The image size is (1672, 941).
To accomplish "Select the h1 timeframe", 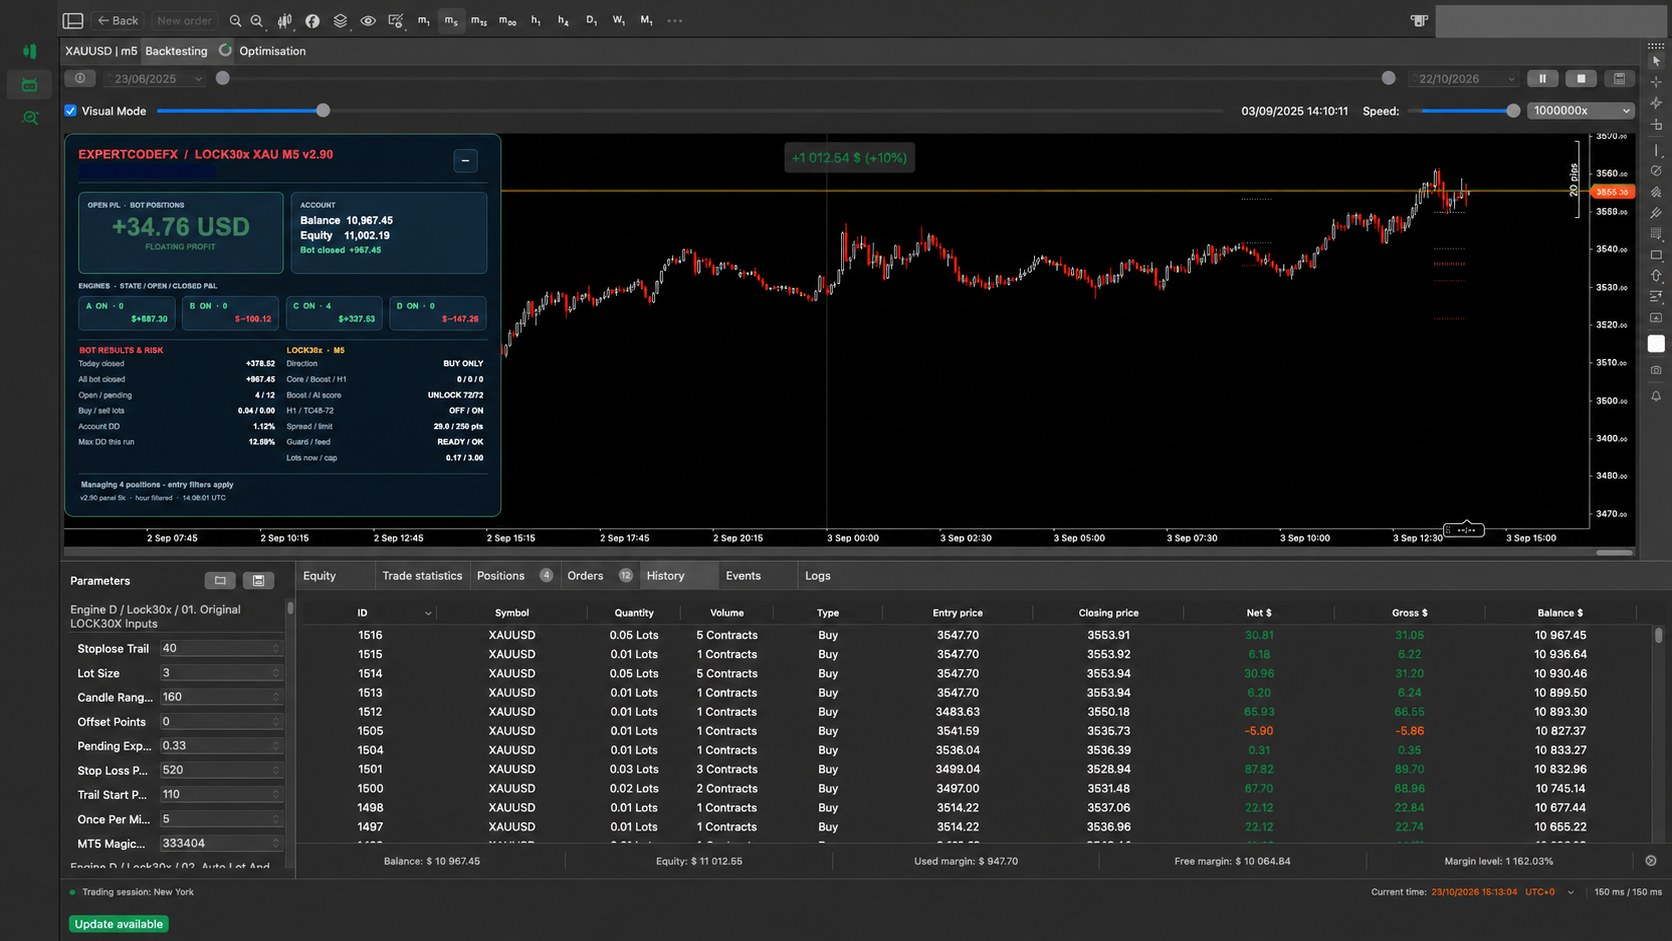I will pyautogui.click(x=536, y=20).
